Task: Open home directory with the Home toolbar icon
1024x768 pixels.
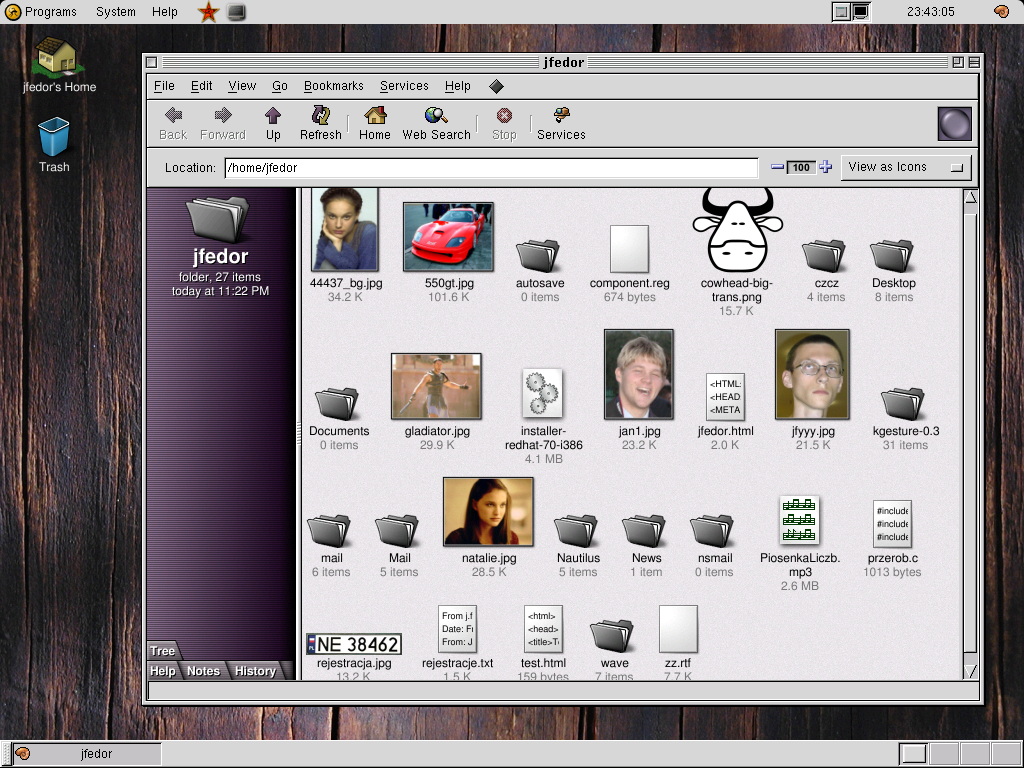Action: pyautogui.click(x=374, y=122)
